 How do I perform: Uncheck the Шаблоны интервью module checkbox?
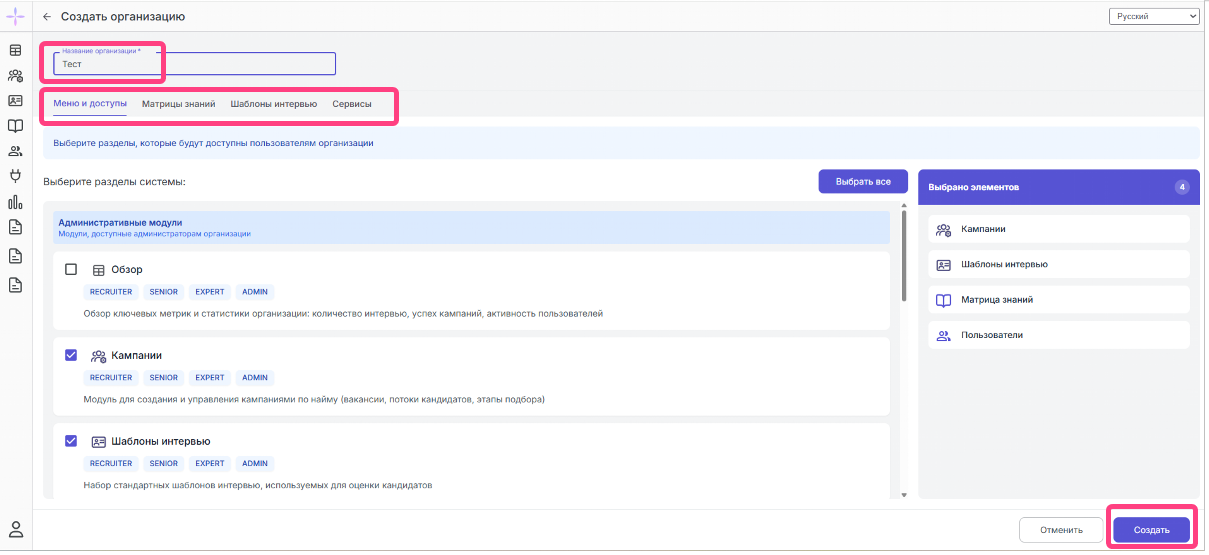(x=71, y=441)
